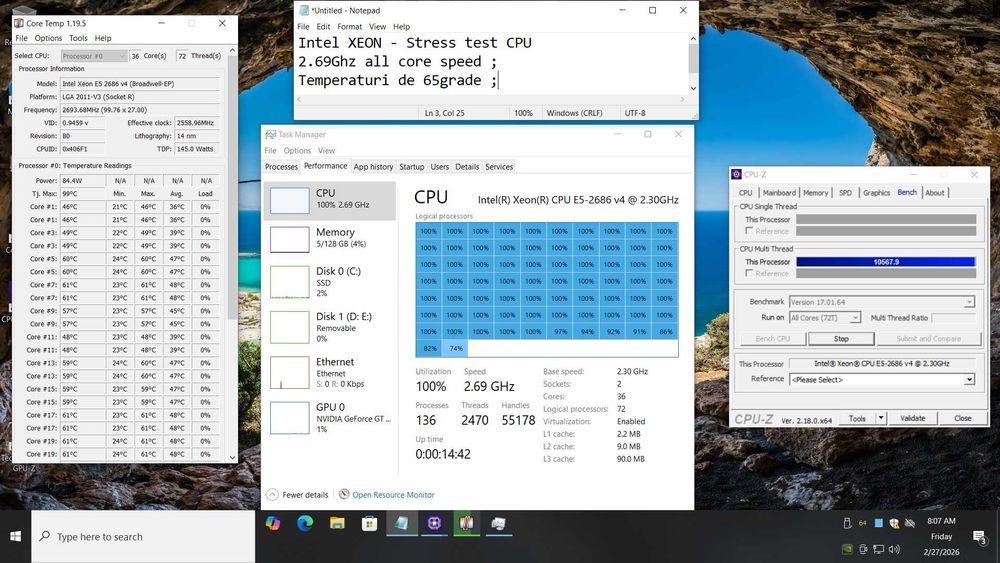This screenshot has height=563, width=1000.
Task: Open the notification center icon
Action: pos(980,537)
